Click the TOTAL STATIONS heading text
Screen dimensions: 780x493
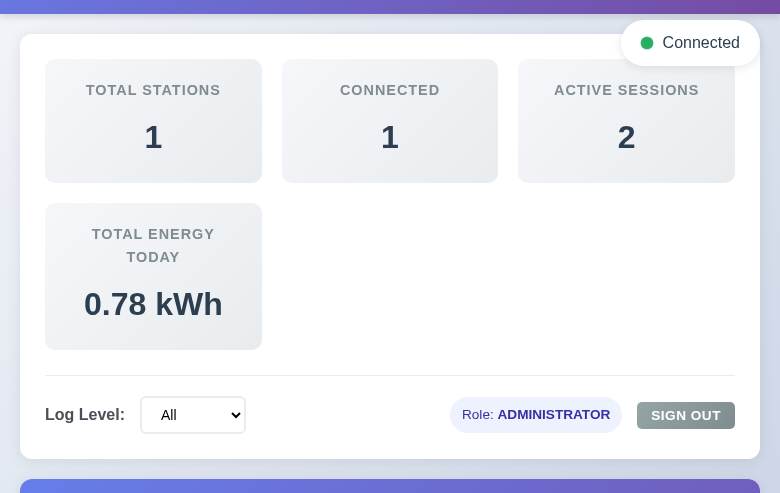coord(153,90)
